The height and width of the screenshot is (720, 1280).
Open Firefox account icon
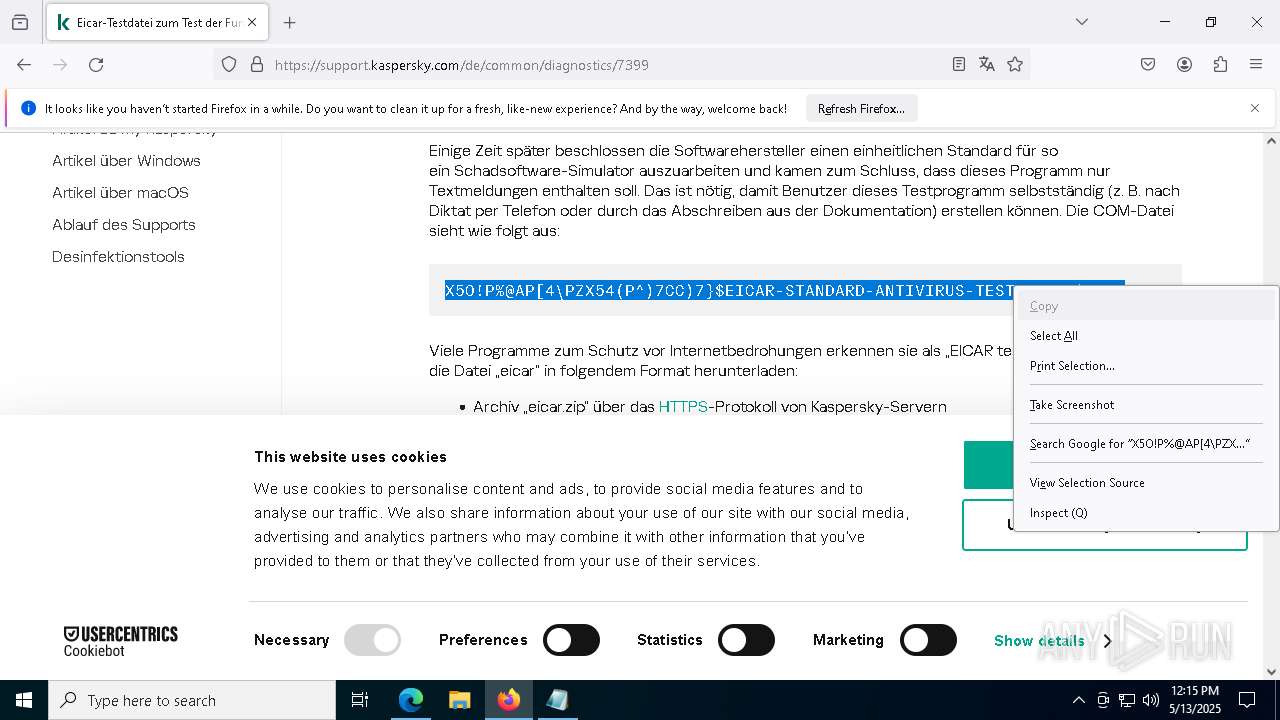click(1184, 64)
